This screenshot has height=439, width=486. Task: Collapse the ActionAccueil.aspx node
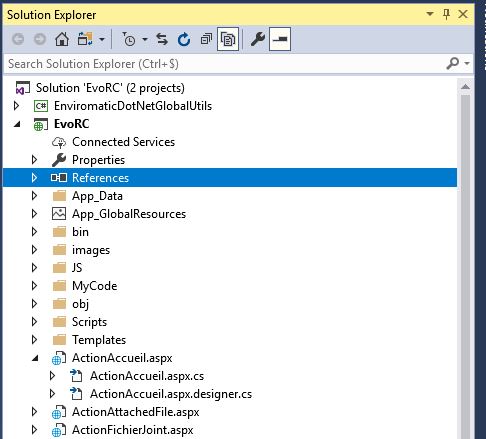click(35, 358)
